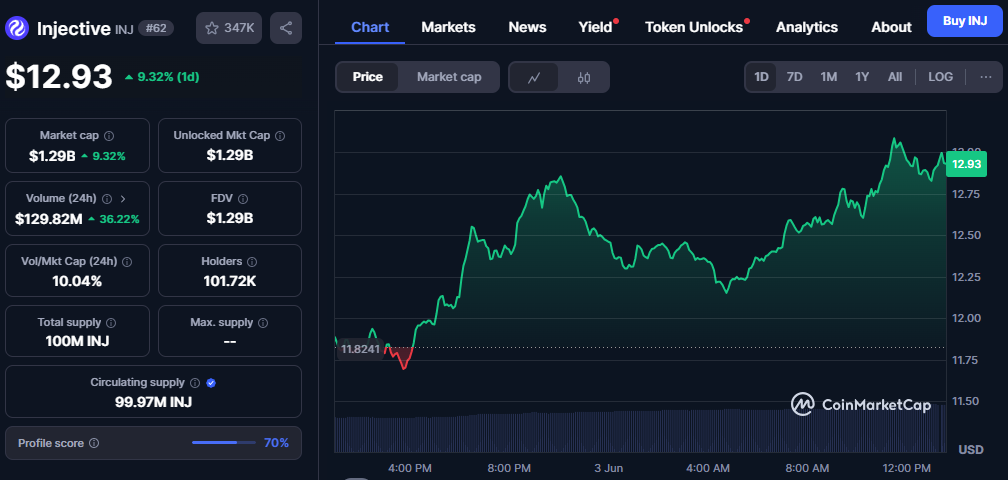Set chart range to All

tap(895, 77)
